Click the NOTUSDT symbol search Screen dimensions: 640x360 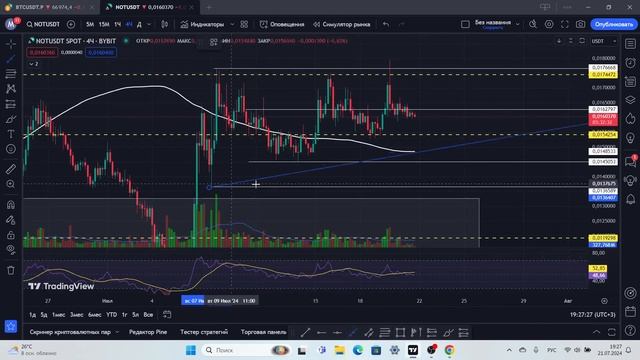(x=43, y=24)
